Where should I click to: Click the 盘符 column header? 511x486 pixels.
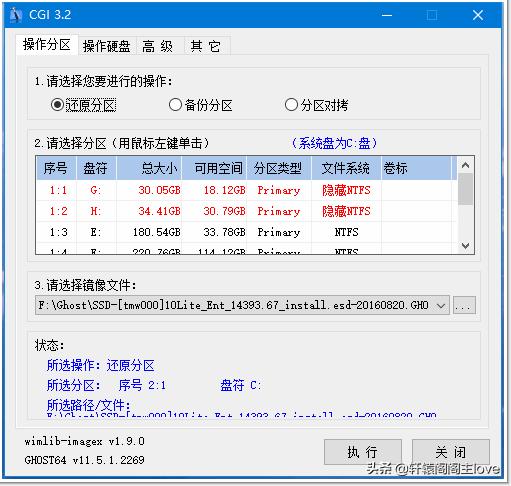[x=96, y=168]
